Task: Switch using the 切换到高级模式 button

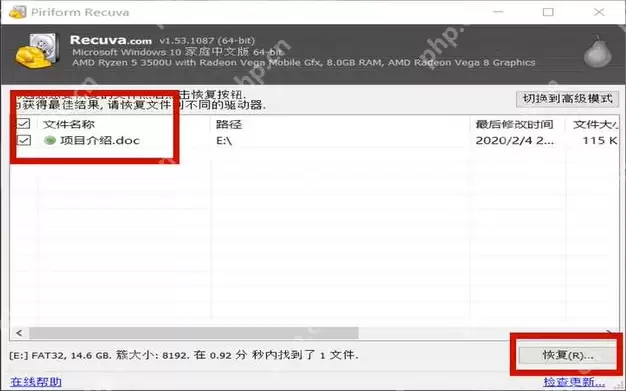Action: click(x=567, y=99)
